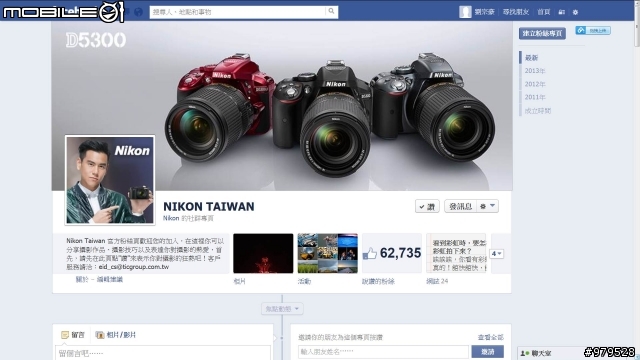
Task: Open the 尋找朋友 find friends link
Action: point(516,12)
